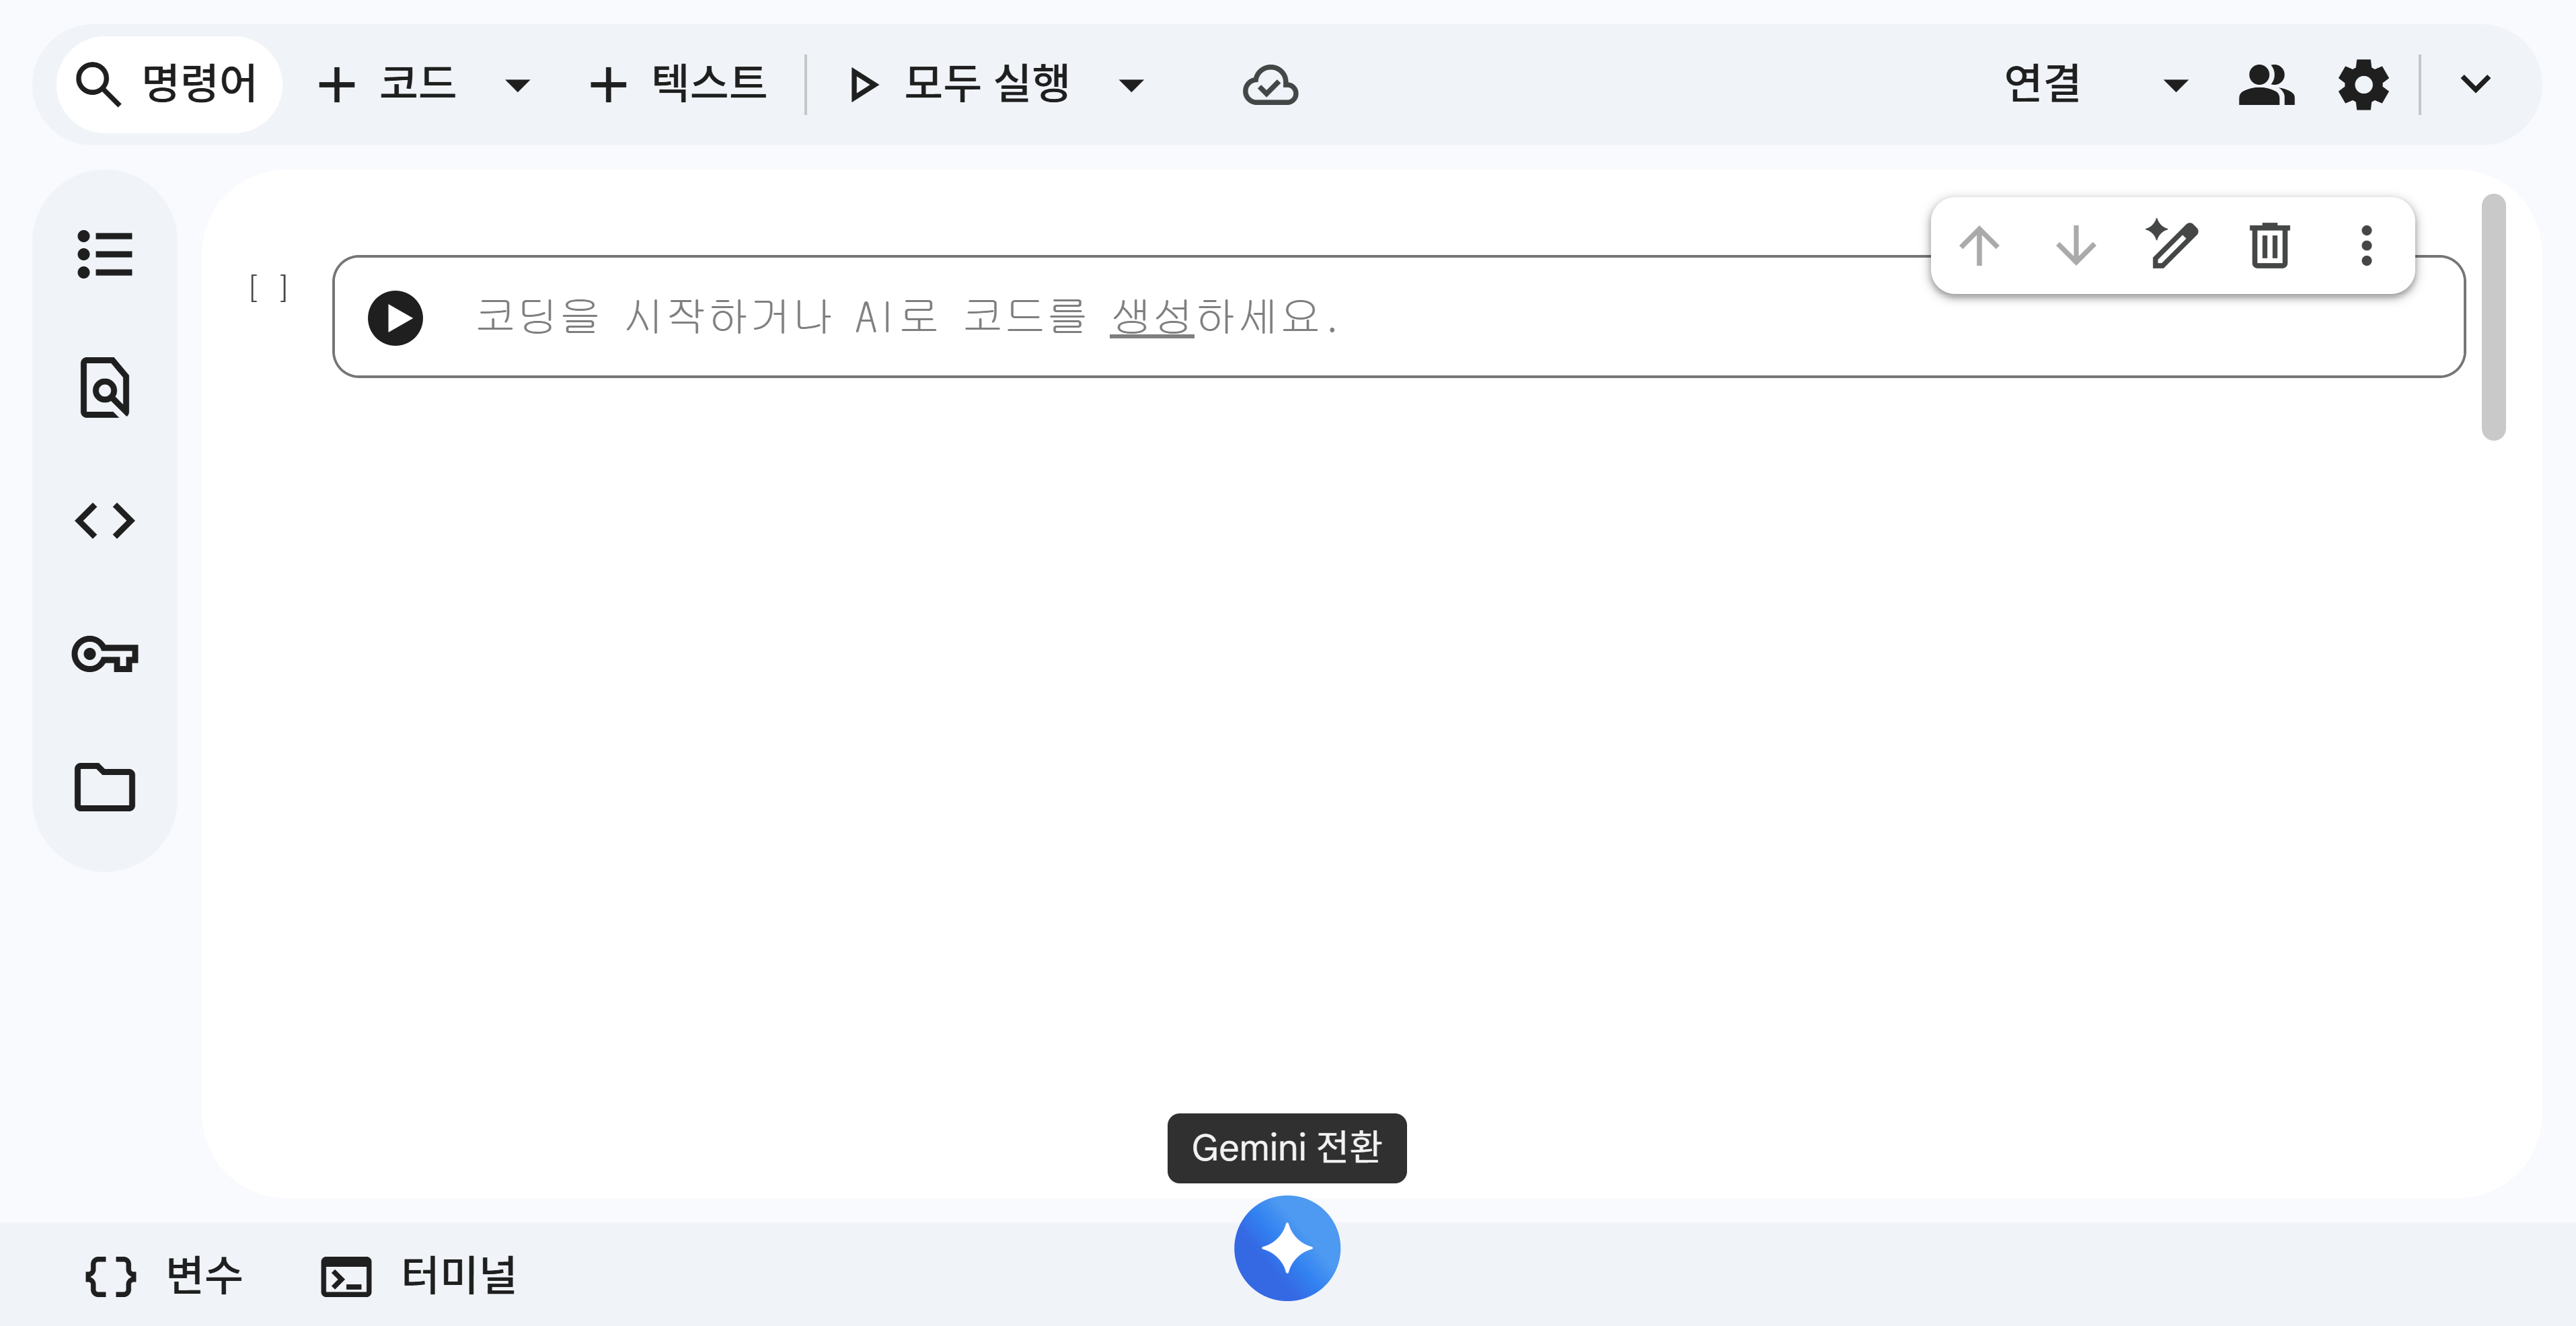The height and width of the screenshot is (1326, 2576).
Task: Open the secrets key panel
Action: click(104, 654)
